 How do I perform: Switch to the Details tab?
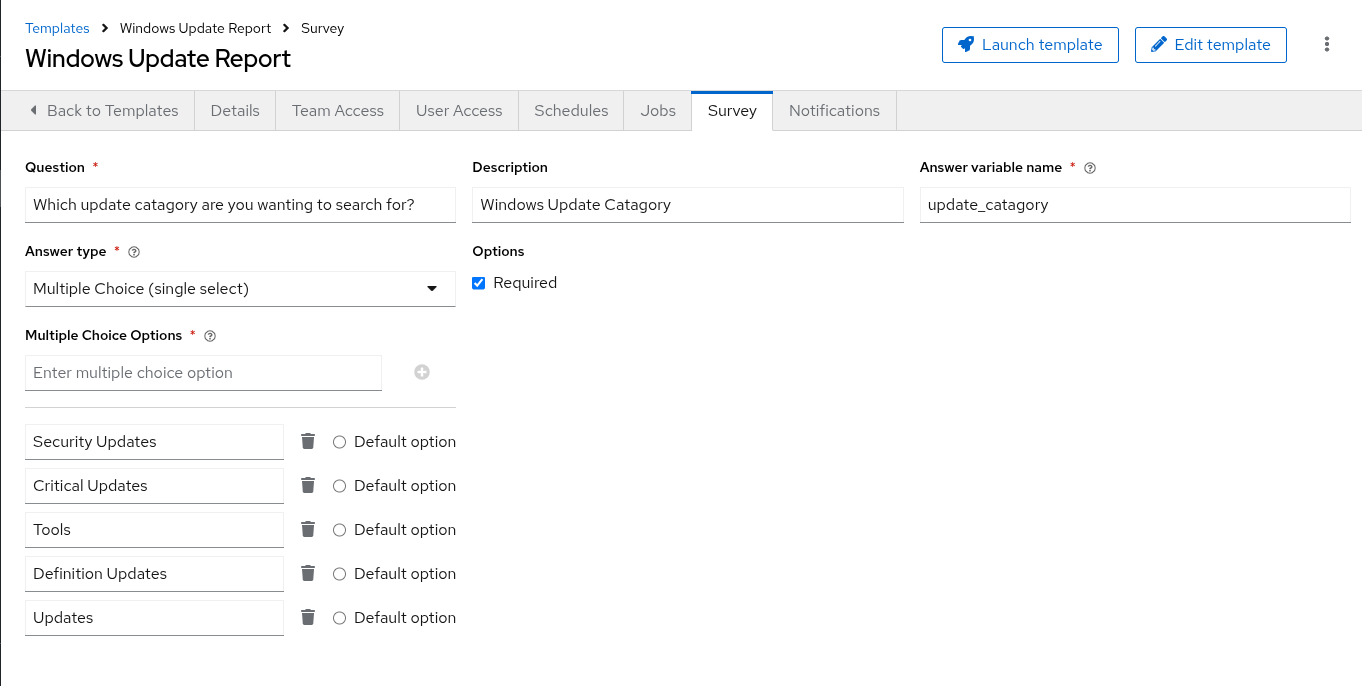[x=235, y=111]
